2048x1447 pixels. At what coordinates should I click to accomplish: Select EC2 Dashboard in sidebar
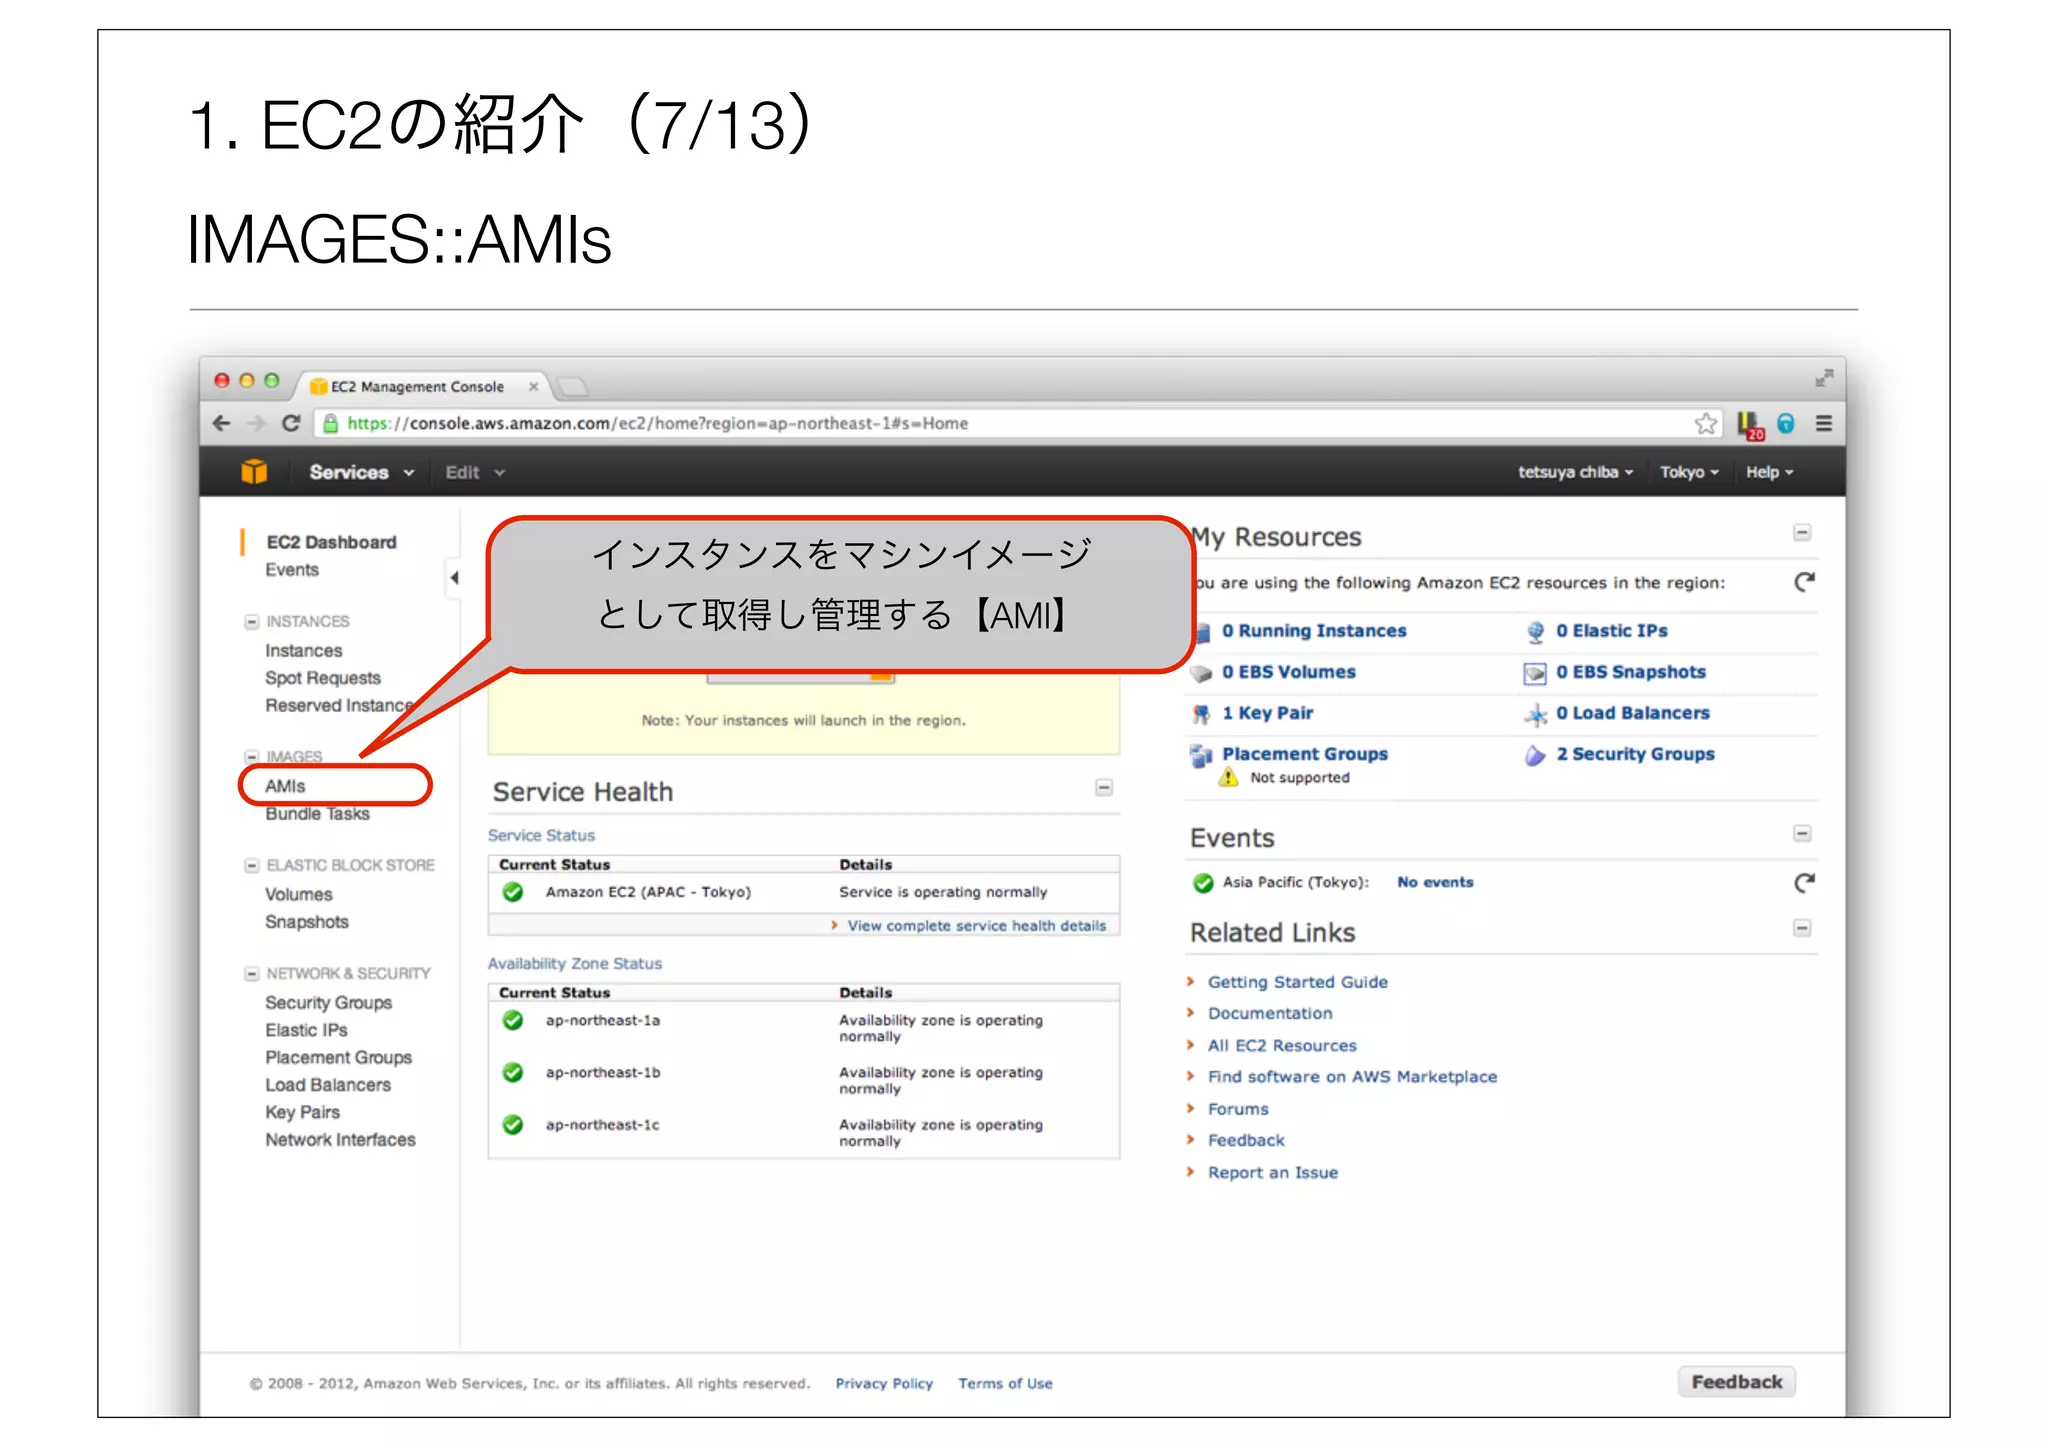(331, 542)
